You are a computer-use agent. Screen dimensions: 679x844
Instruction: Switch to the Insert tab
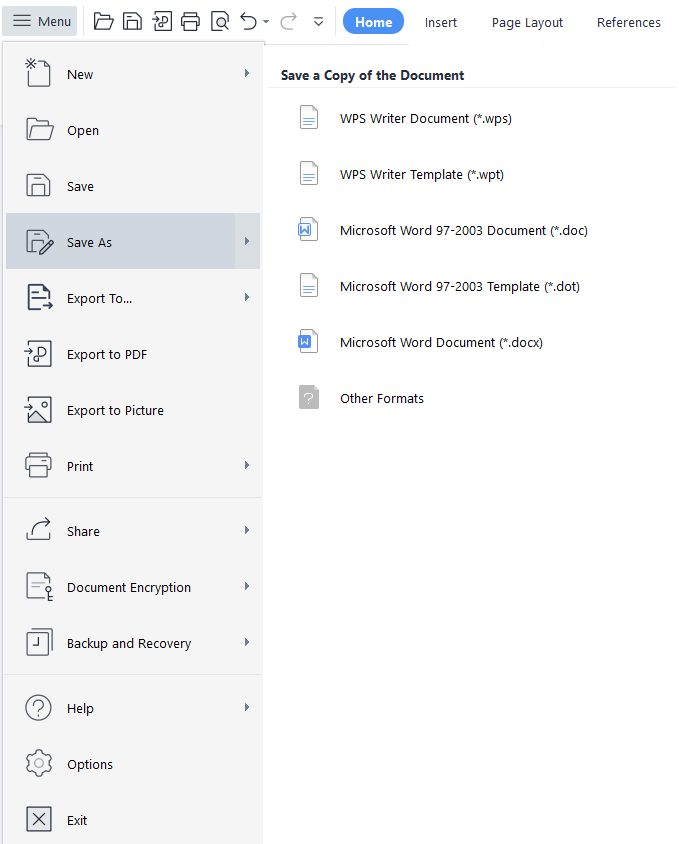pos(440,23)
